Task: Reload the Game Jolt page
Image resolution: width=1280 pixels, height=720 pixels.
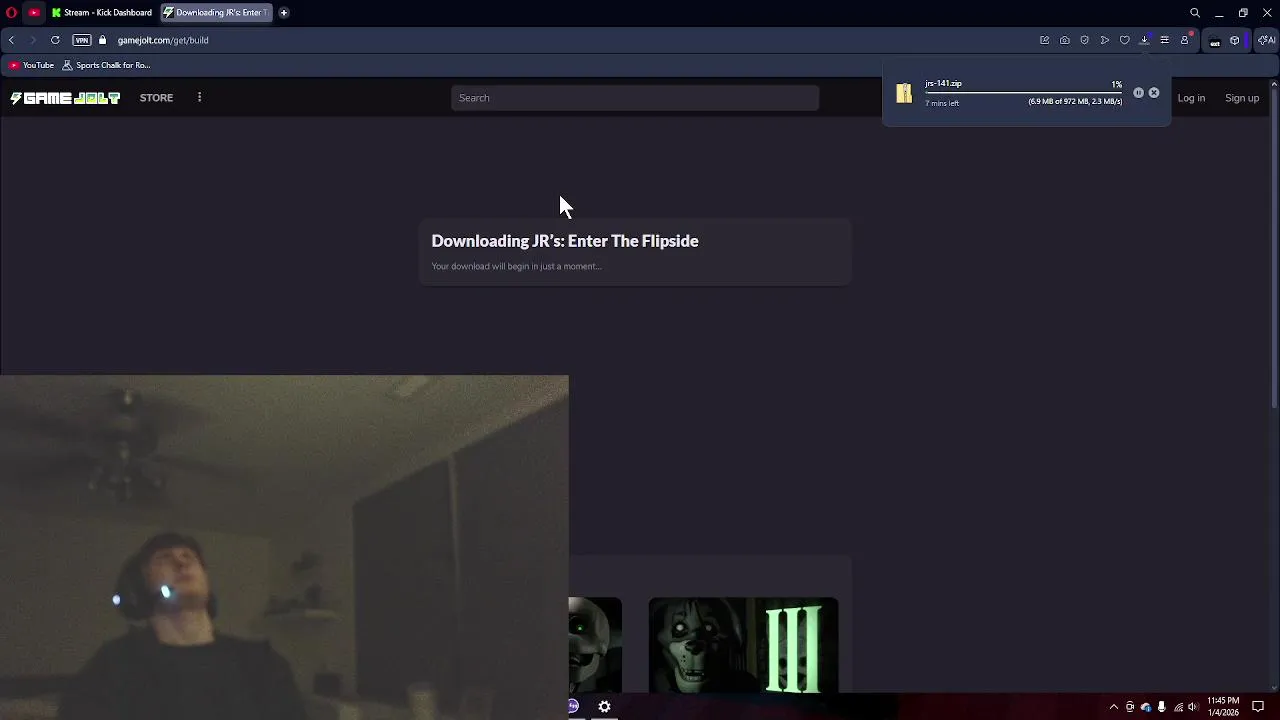Action: click(x=55, y=40)
